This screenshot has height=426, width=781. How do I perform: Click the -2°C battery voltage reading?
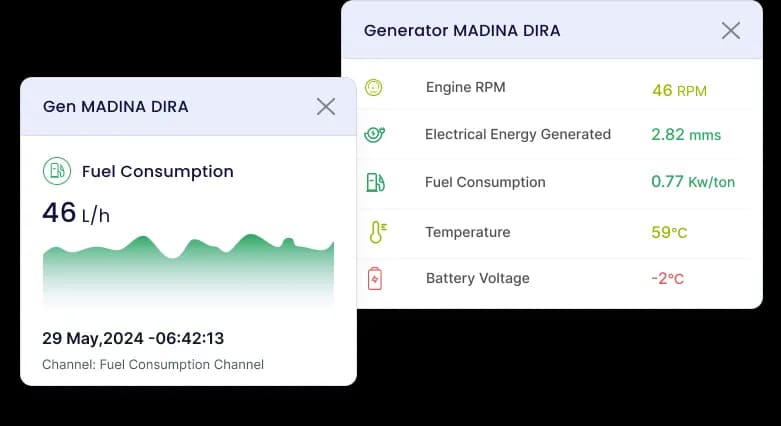coord(668,279)
